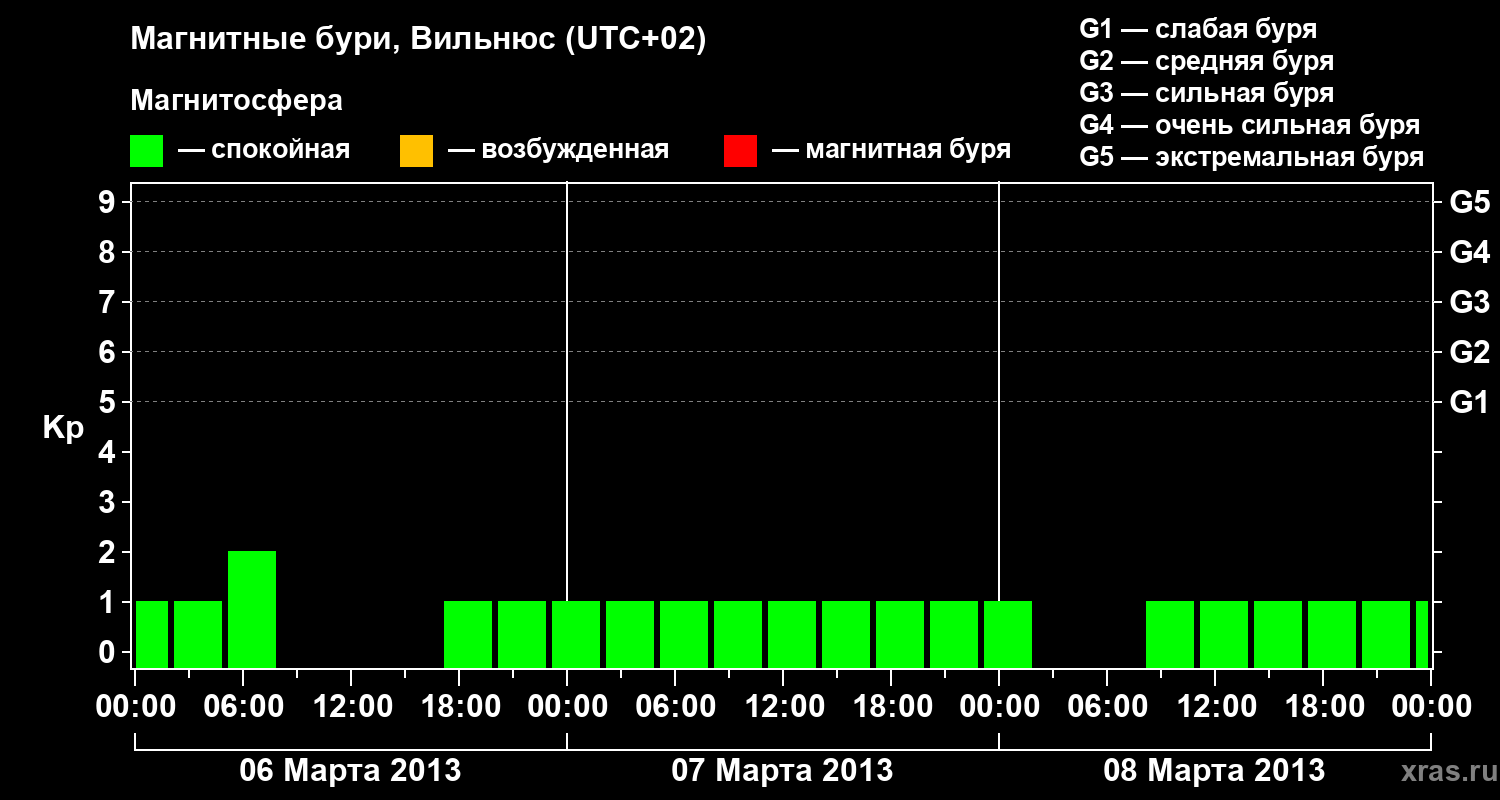The height and width of the screenshot is (800, 1500).
Task: Click the 'G5 — экстремальная буря' legend line
Action: click(x=1251, y=157)
